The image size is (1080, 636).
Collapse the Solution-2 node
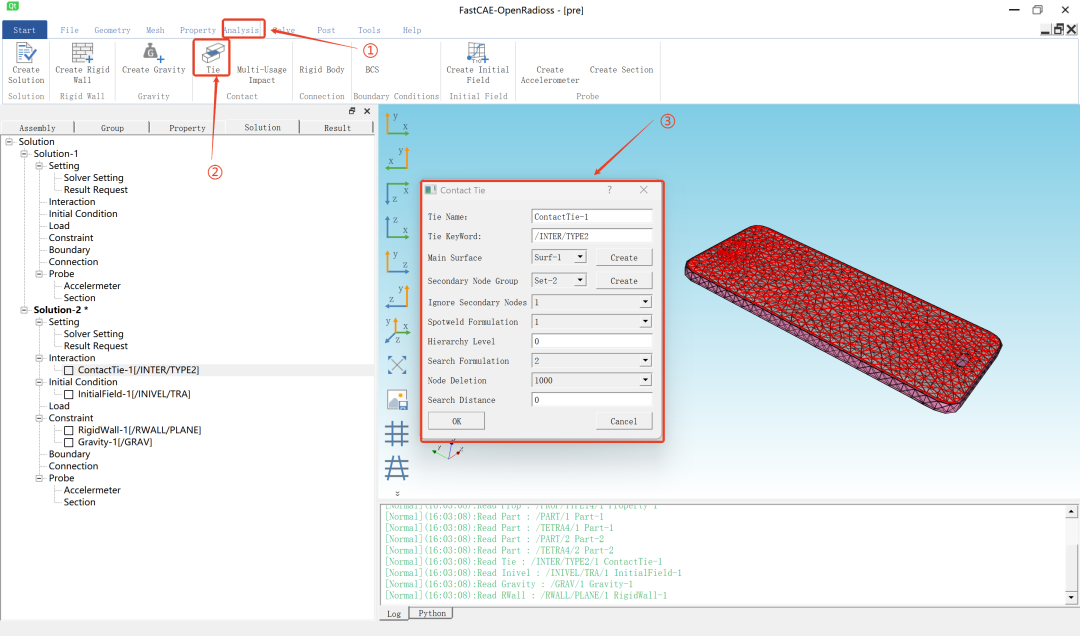pos(24,310)
